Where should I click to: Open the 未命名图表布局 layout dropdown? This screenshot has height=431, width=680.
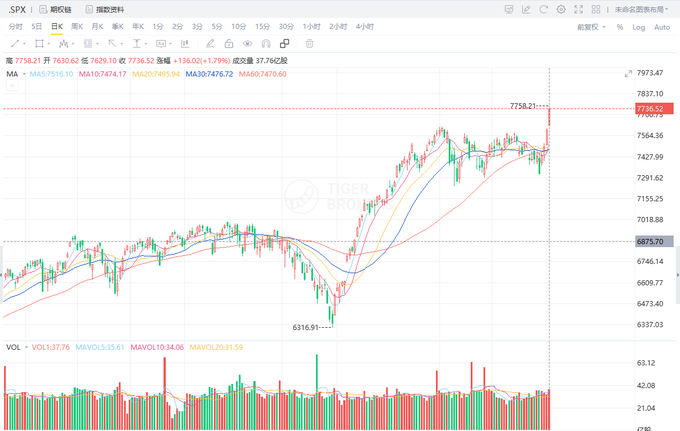point(641,9)
